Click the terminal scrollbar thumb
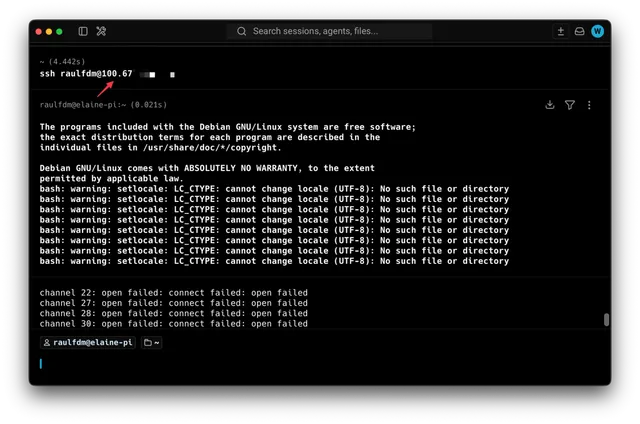The image size is (640, 424). click(x=607, y=320)
